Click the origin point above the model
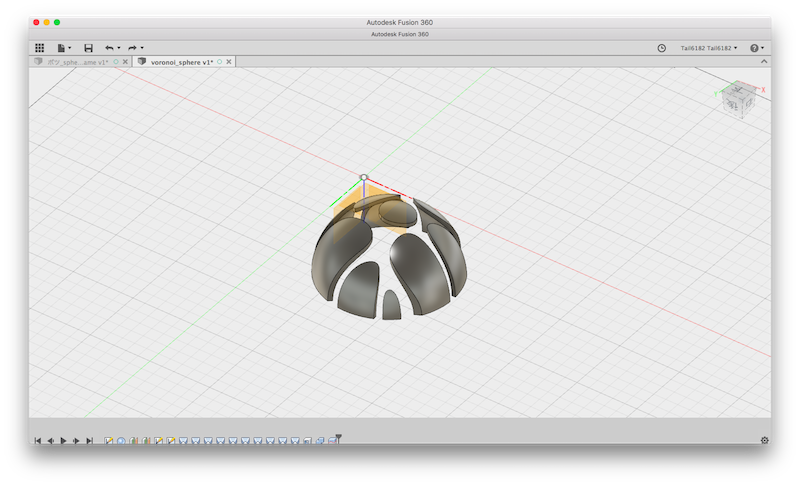 pos(364,177)
